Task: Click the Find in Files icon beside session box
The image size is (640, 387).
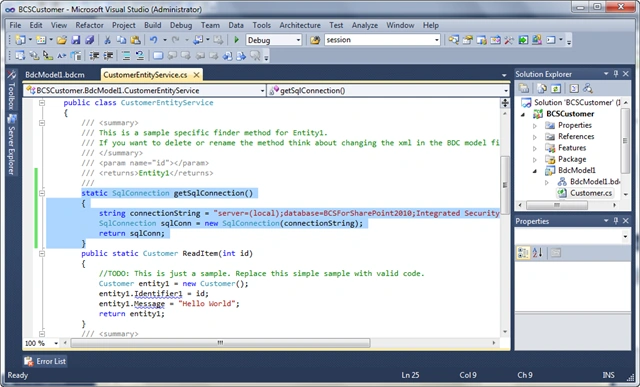Action: click(x=315, y=40)
